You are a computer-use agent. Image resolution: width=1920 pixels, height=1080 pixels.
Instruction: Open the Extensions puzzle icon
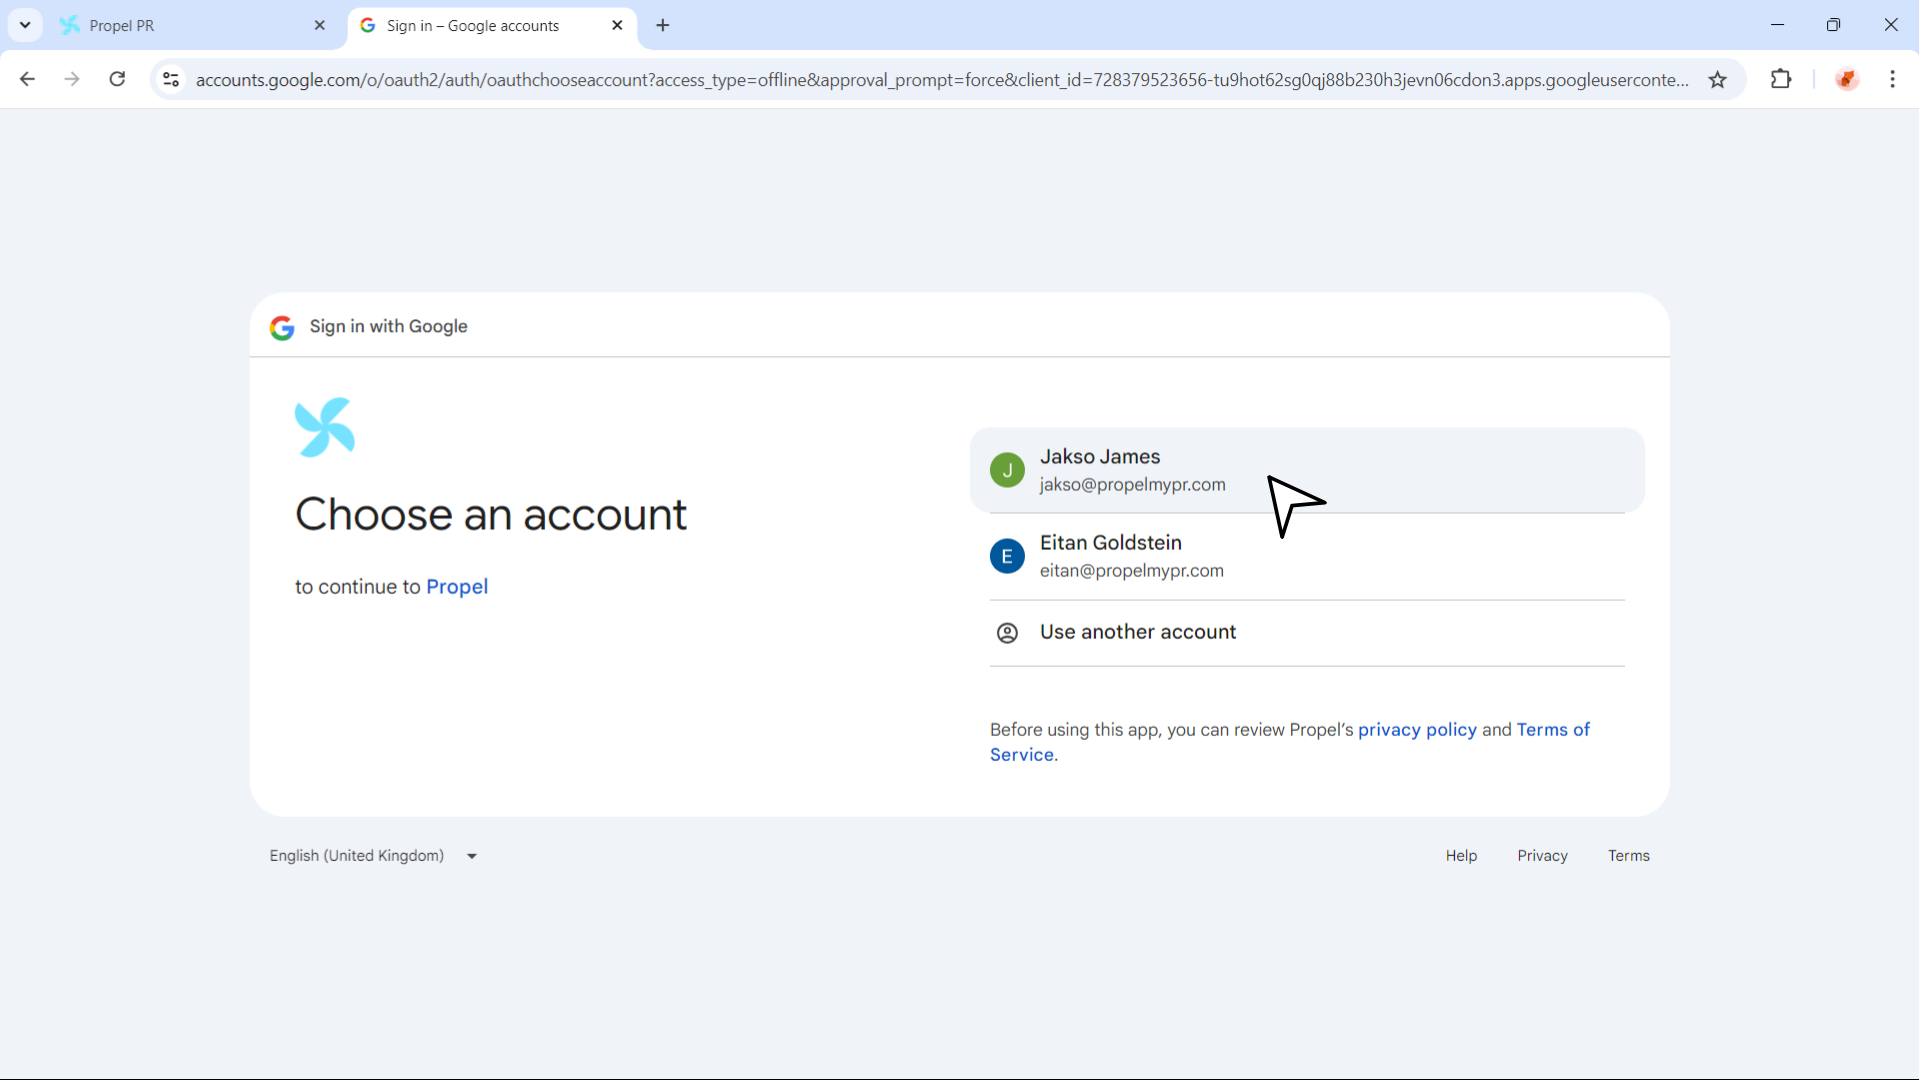pyautogui.click(x=1781, y=79)
